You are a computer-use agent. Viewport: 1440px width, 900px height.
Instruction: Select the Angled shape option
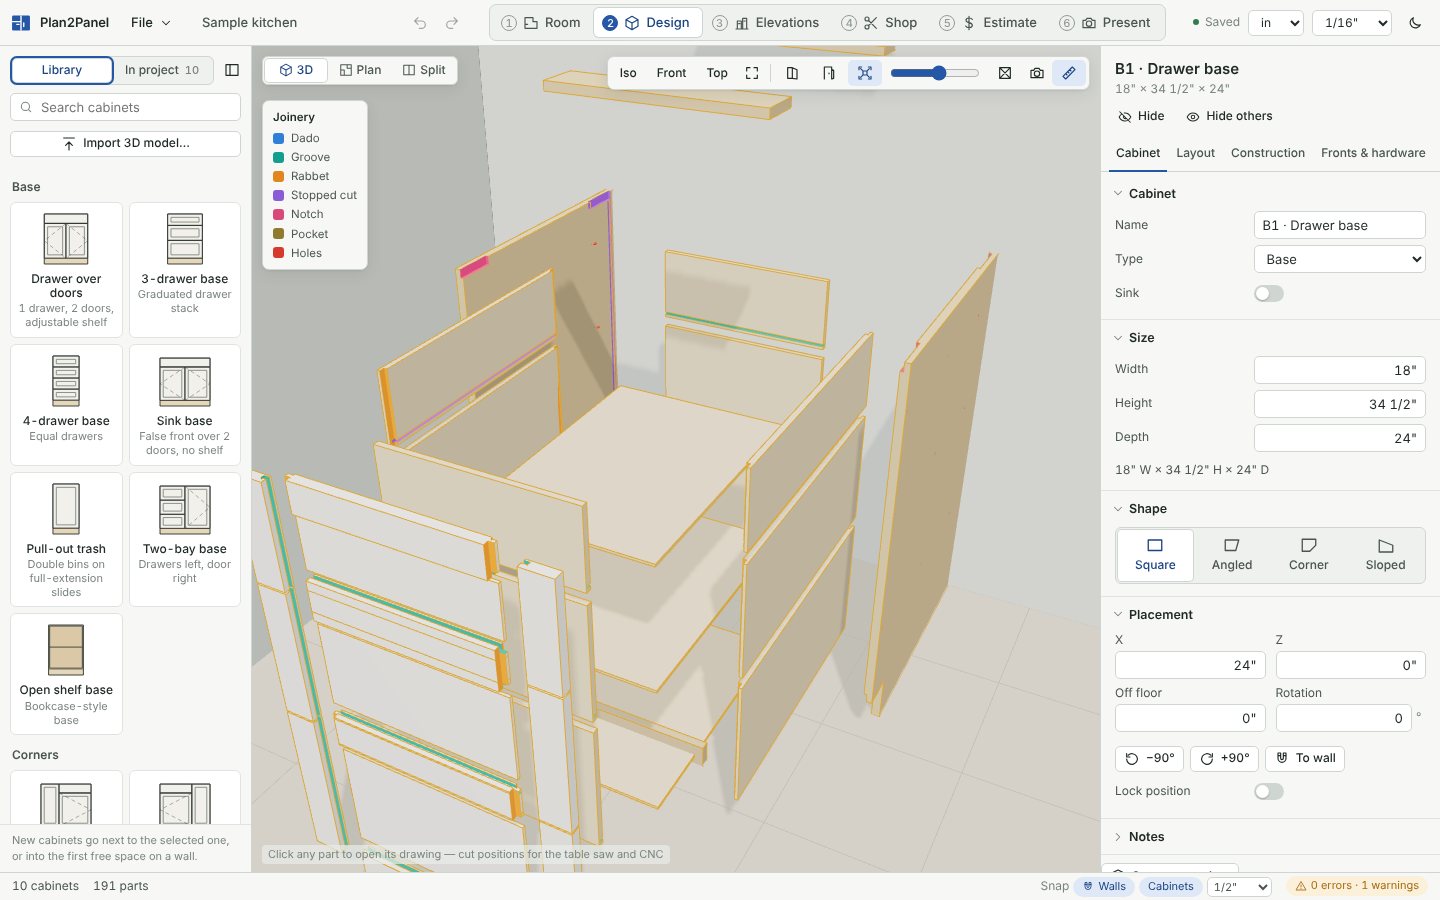pyautogui.click(x=1231, y=555)
